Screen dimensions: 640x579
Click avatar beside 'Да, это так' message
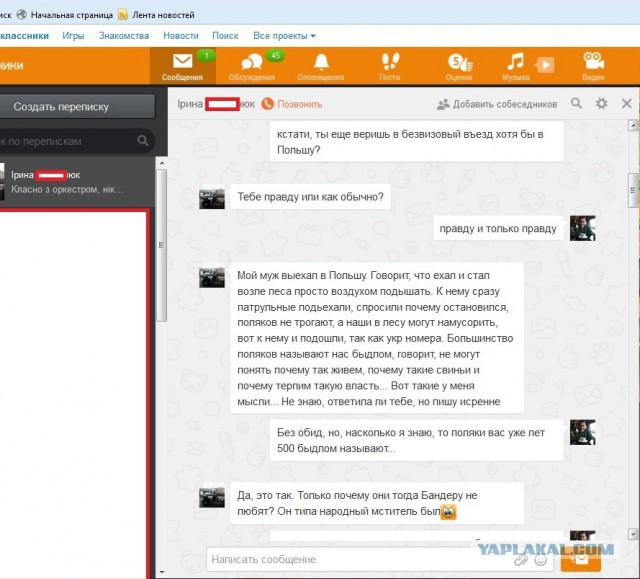pyautogui.click(x=212, y=497)
